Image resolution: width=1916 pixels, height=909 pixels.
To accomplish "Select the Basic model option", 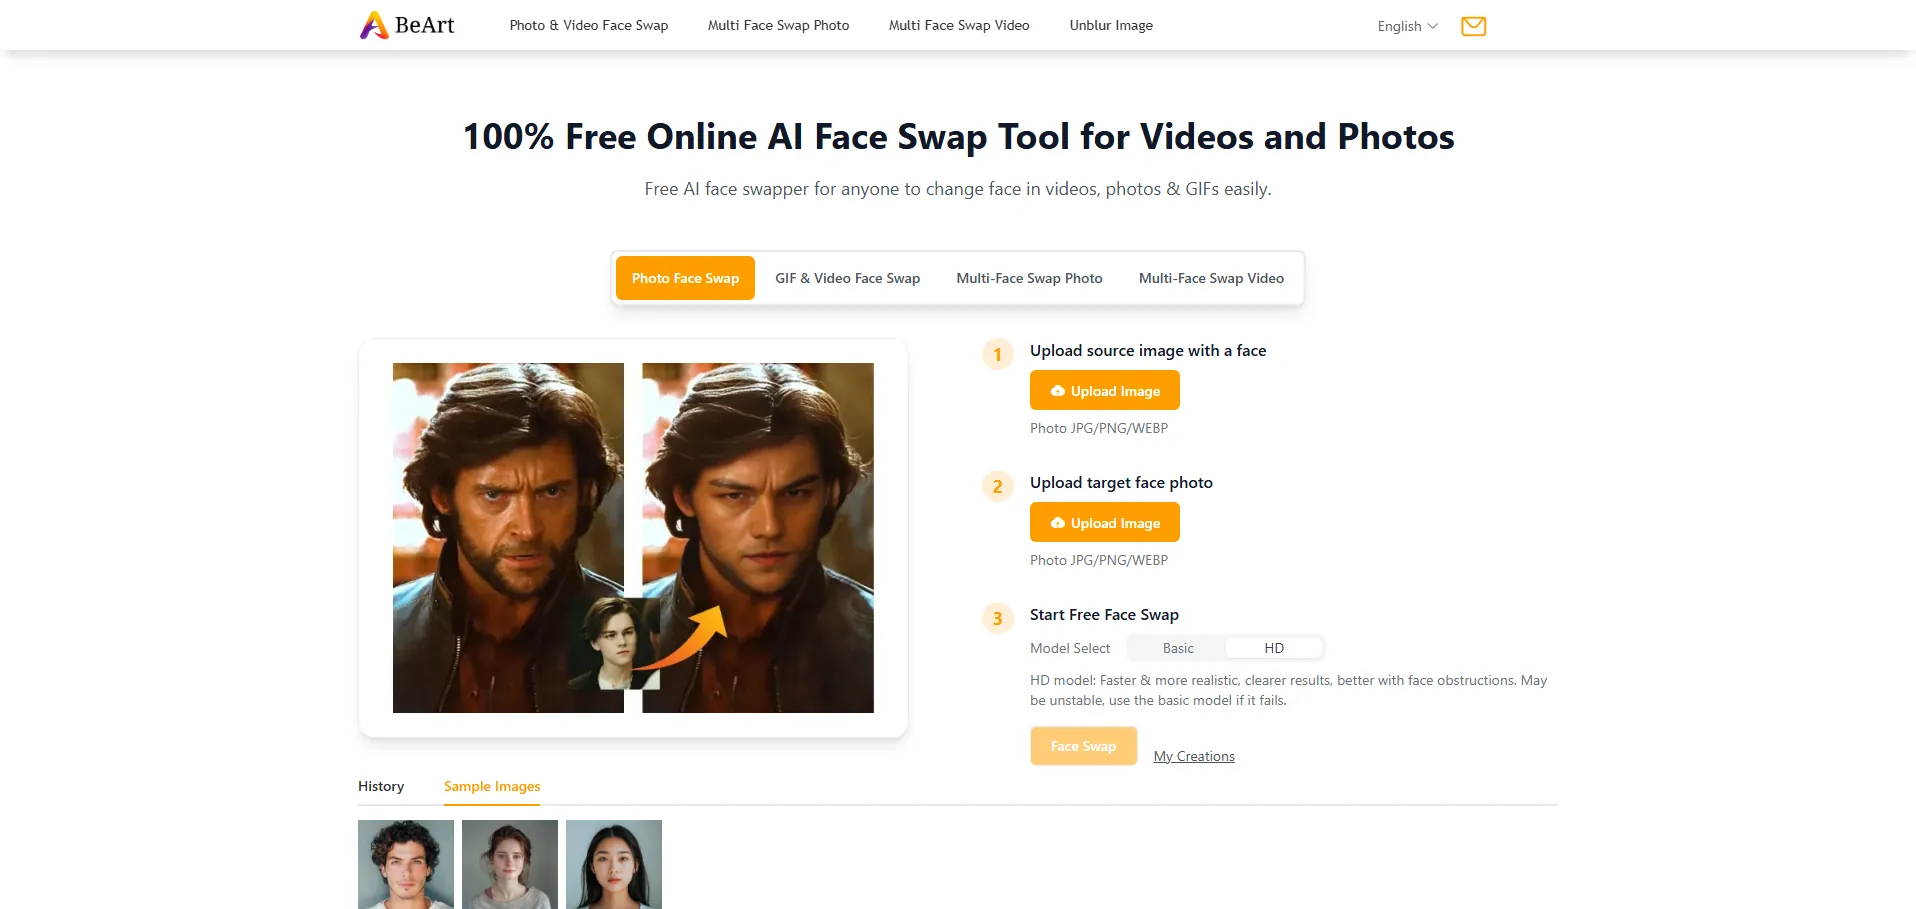I will 1177,648.
